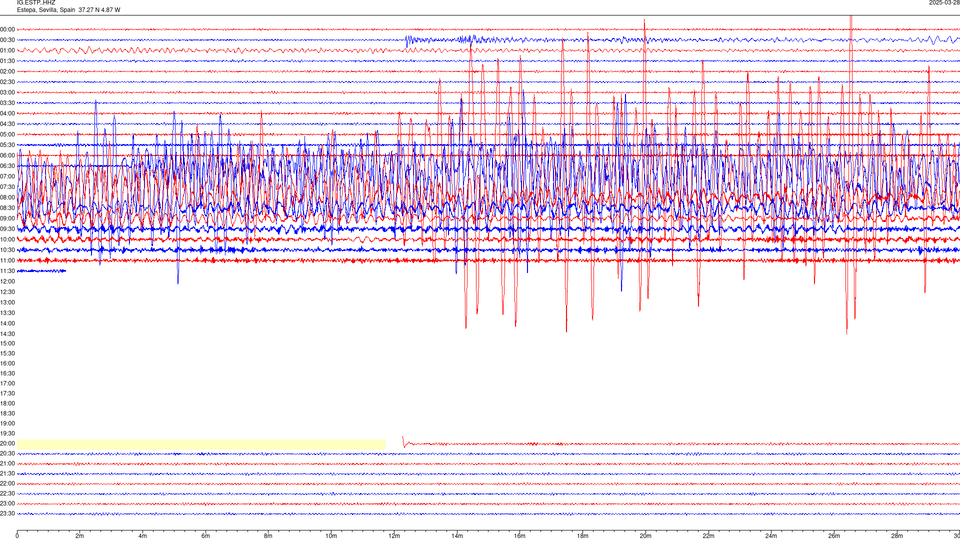This screenshot has height=540, width=960.
Task: Select the 03:00 time row label
Action: (x=7, y=92)
